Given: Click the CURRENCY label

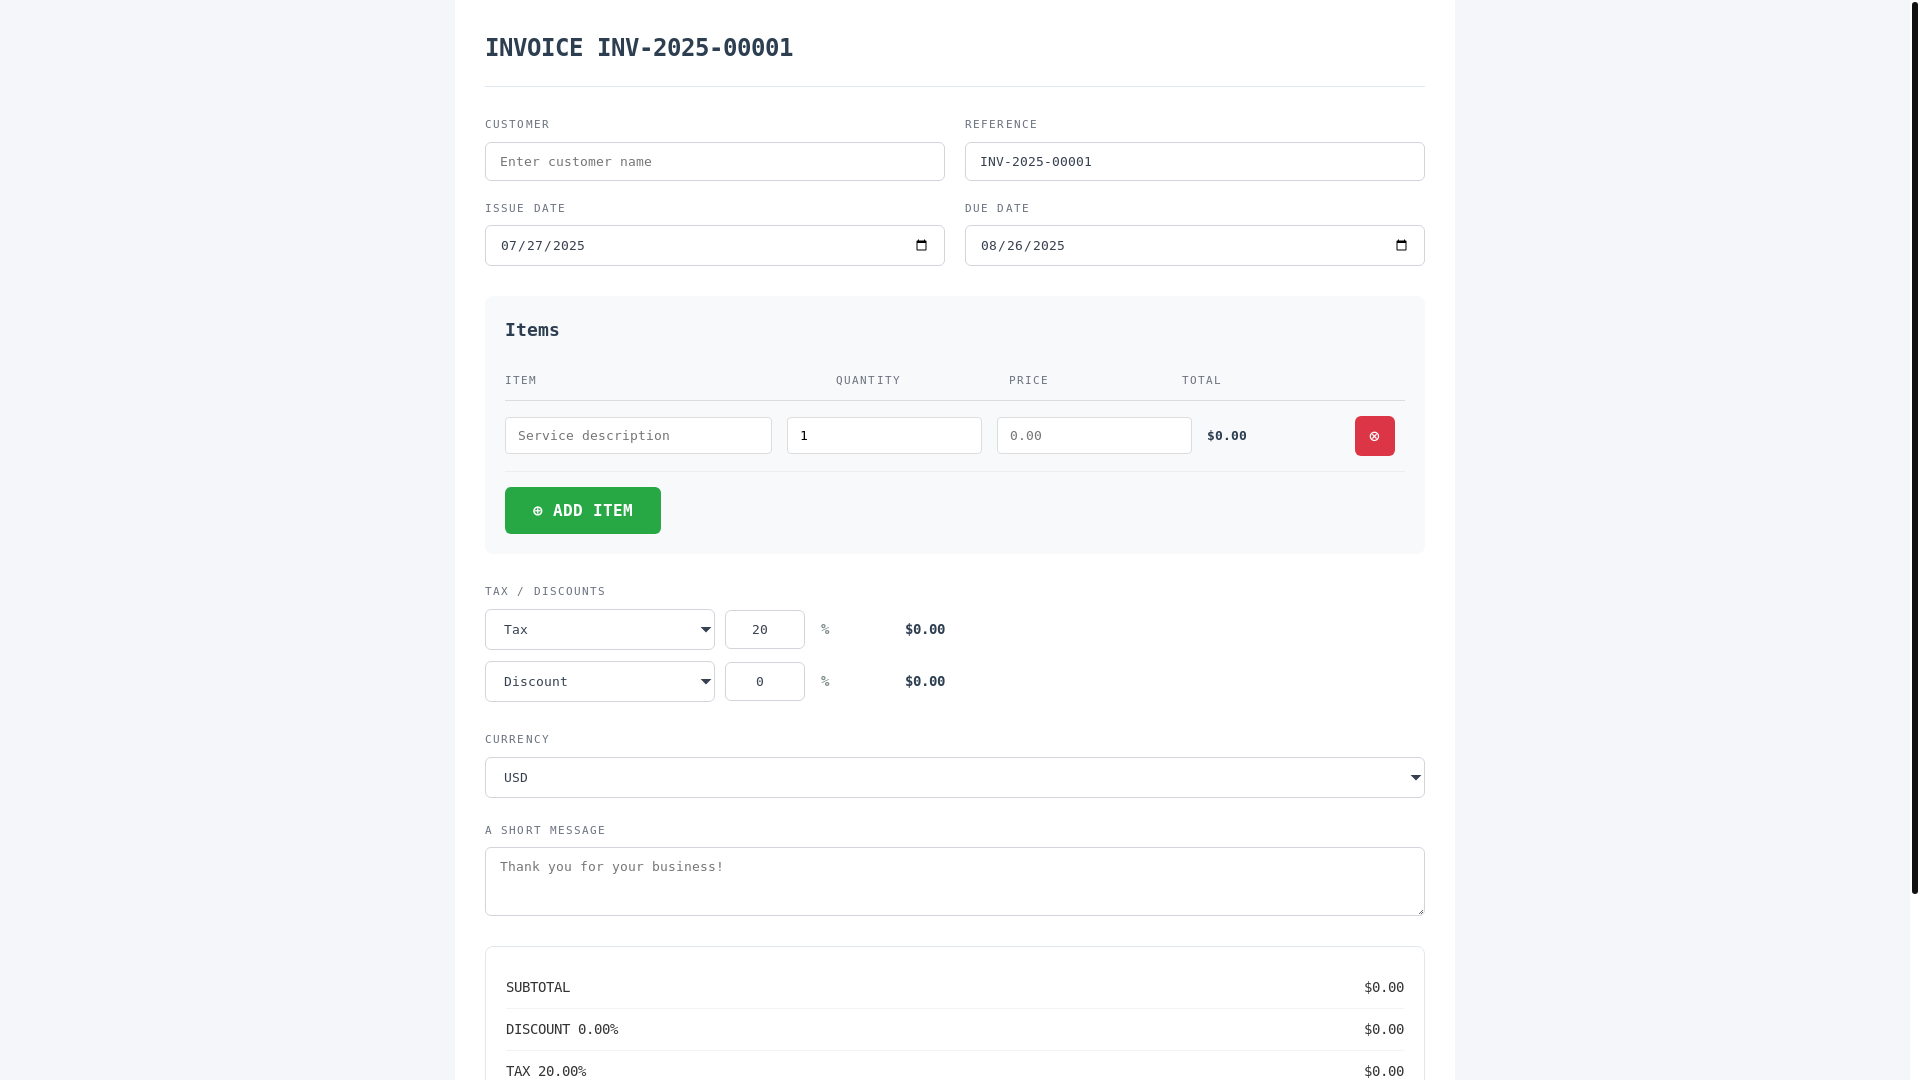Looking at the screenshot, I should tap(517, 740).
